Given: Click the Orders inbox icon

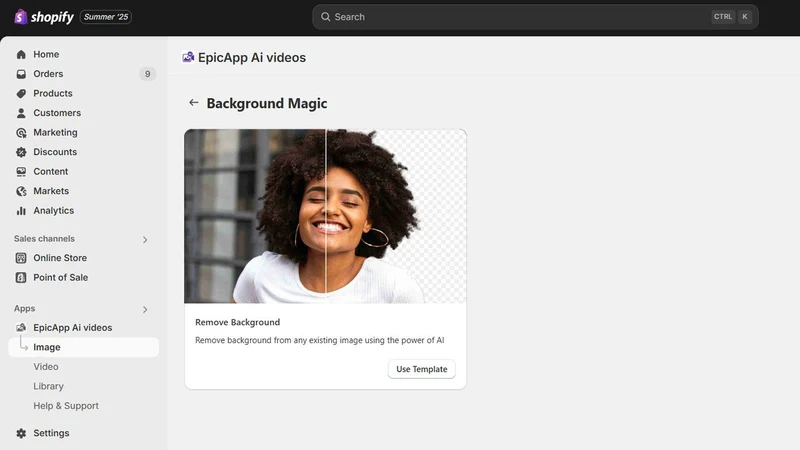Looking at the screenshot, I should click(21, 74).
